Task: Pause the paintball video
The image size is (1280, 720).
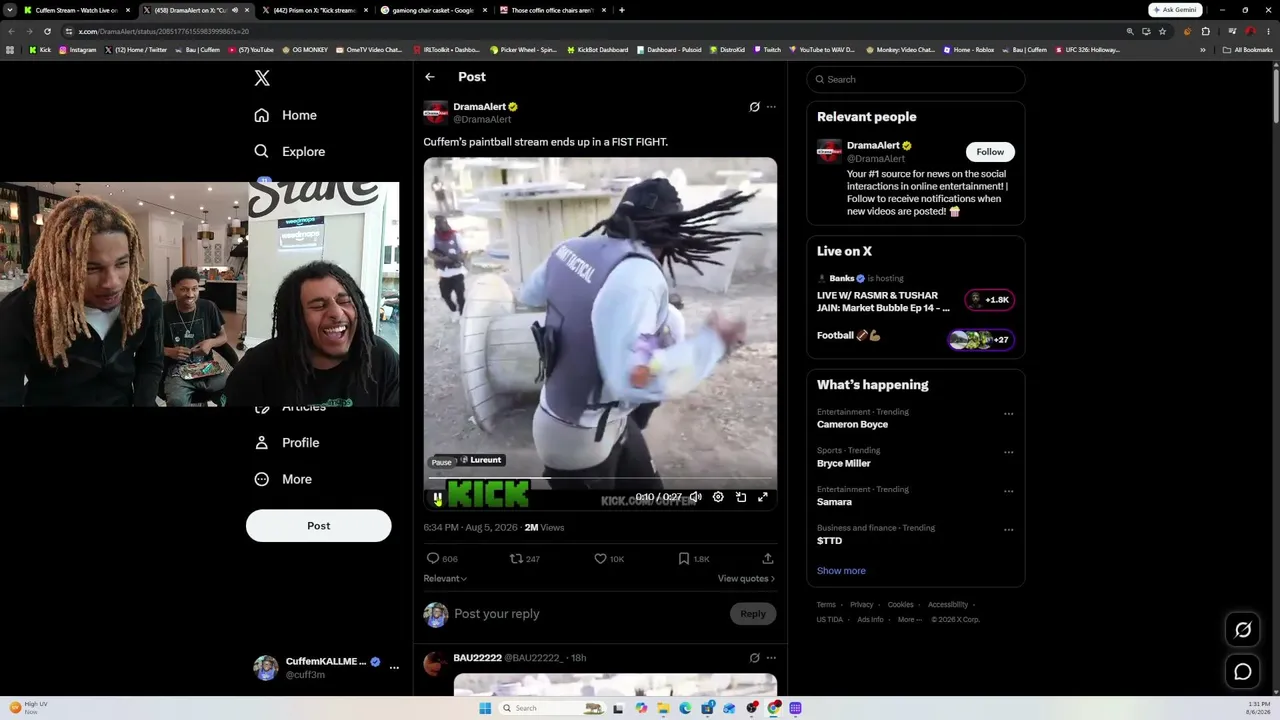Action: tap(437, 497)
